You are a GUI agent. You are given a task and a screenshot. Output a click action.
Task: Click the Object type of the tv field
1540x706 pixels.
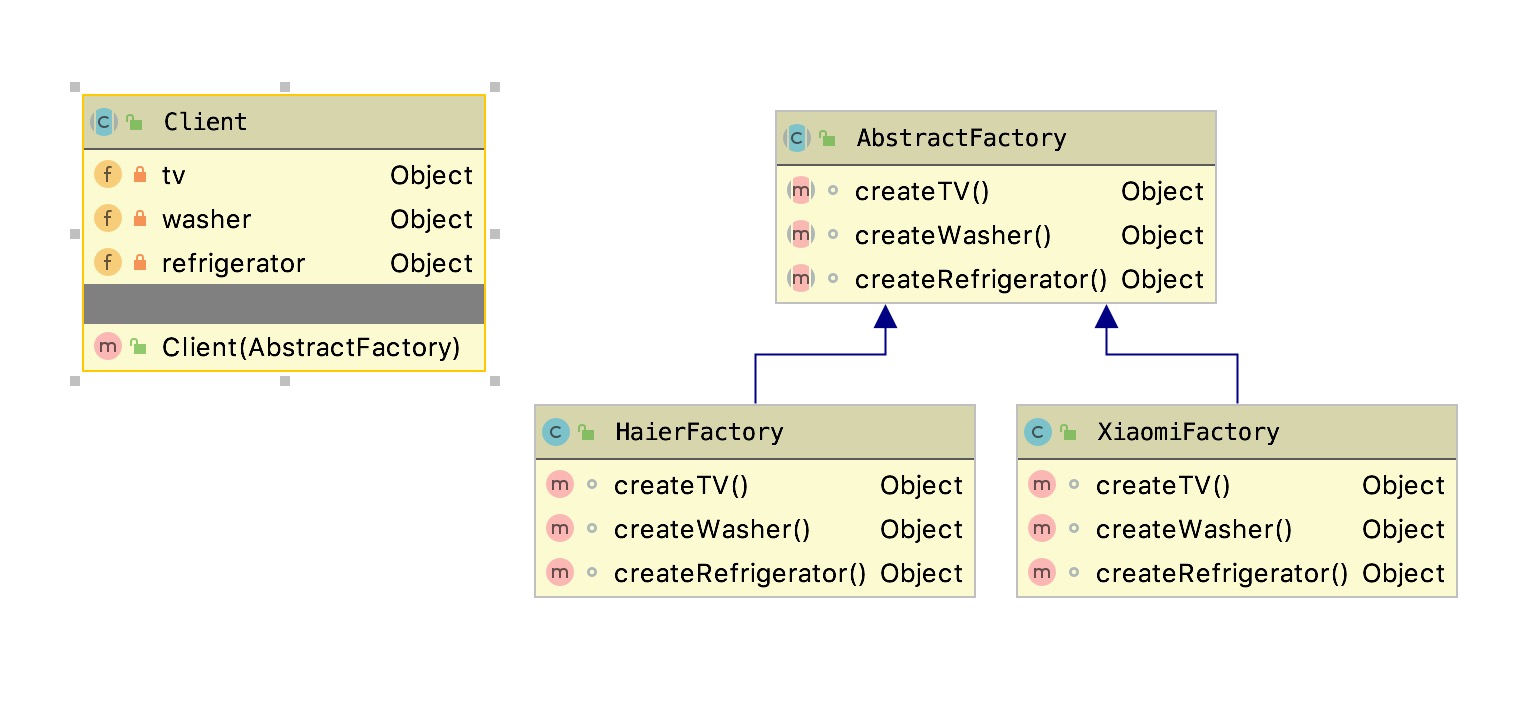coord(432,175)
